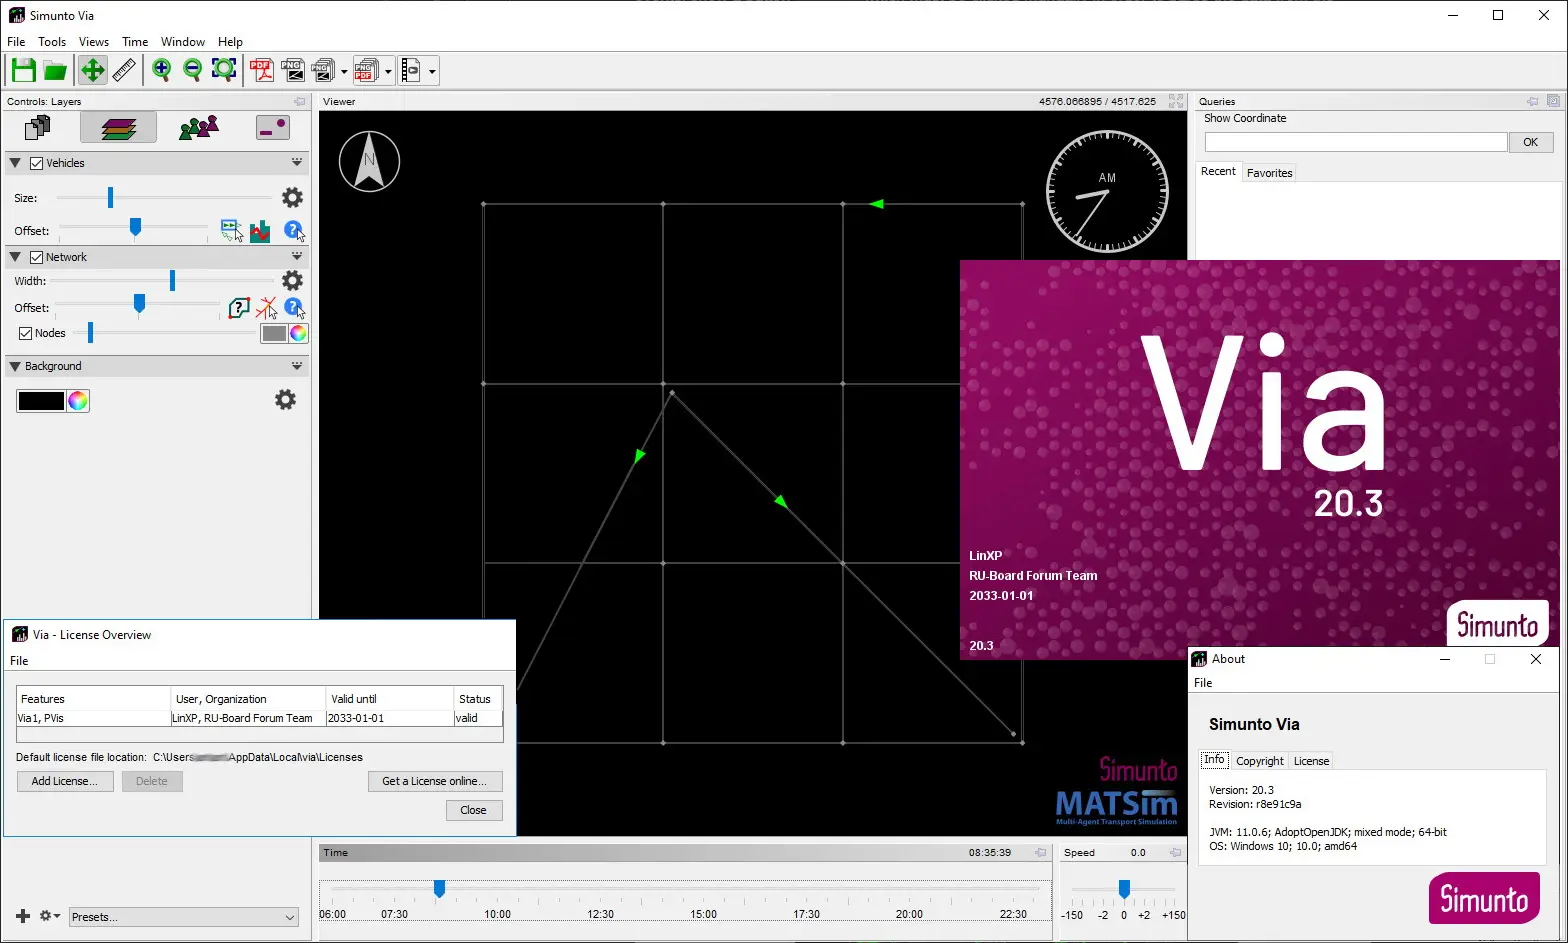Open the Data sources documents panel icon
This screenshot has height=943, width=1568.
tap(38, 128)
